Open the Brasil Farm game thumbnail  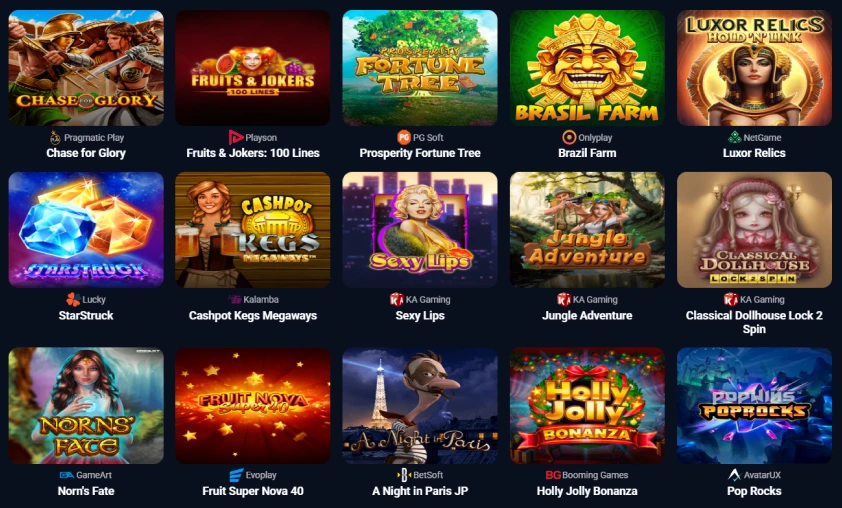(x=587, y=68)
